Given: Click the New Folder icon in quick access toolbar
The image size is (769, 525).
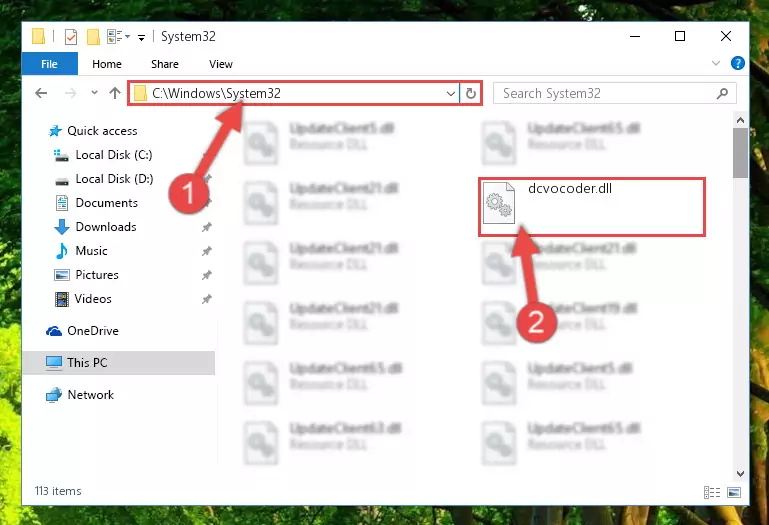Looking at the screenshot, I should coord(93,37).
